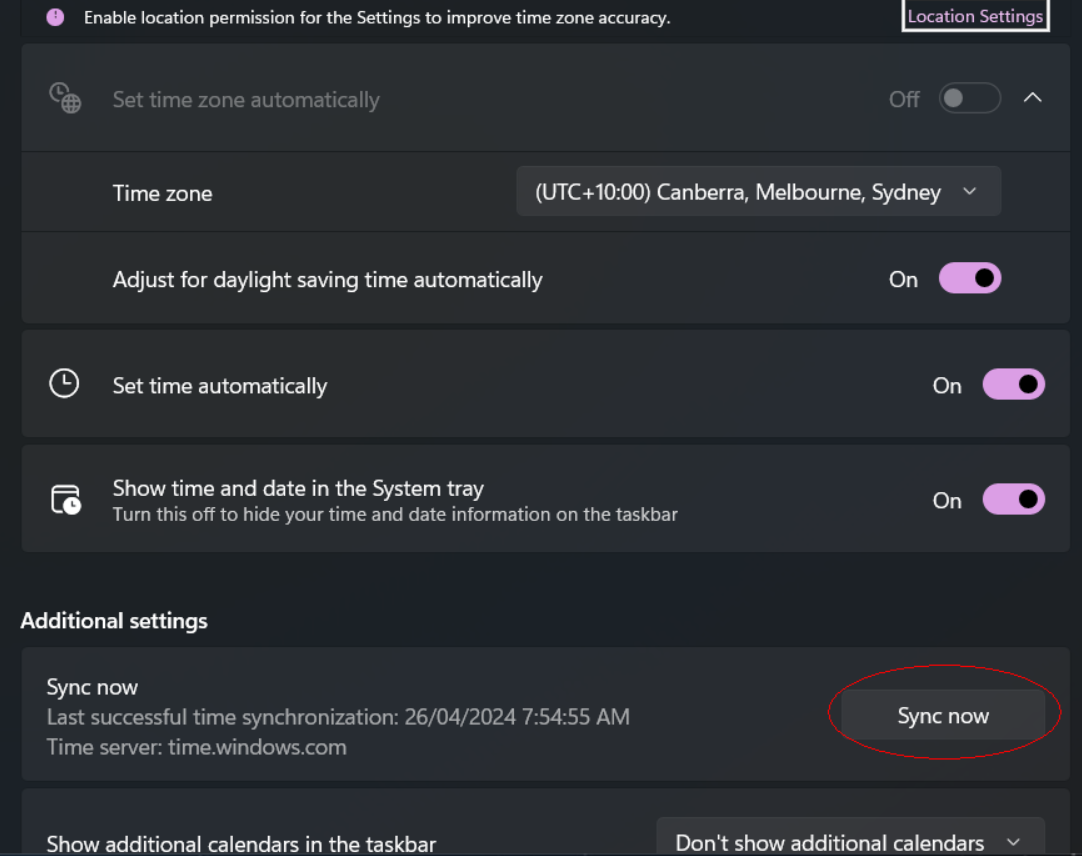Image resolution: width=1082 pixels, height=856 pixels.
Task: Hide time and date in the System tray
Action: pyautogui.click(x=1013, y=500)
